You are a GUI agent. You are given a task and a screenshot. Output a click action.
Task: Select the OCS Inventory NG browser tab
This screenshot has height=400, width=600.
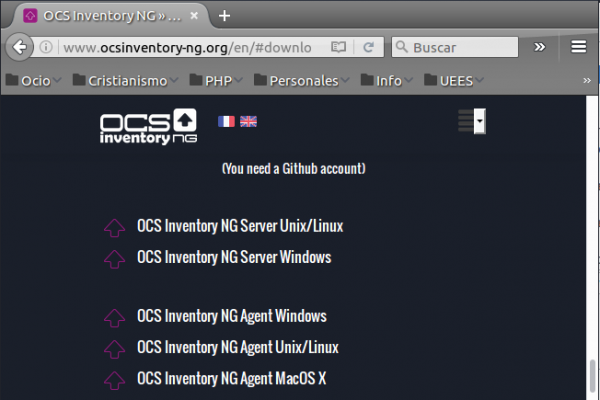(111, 16)
